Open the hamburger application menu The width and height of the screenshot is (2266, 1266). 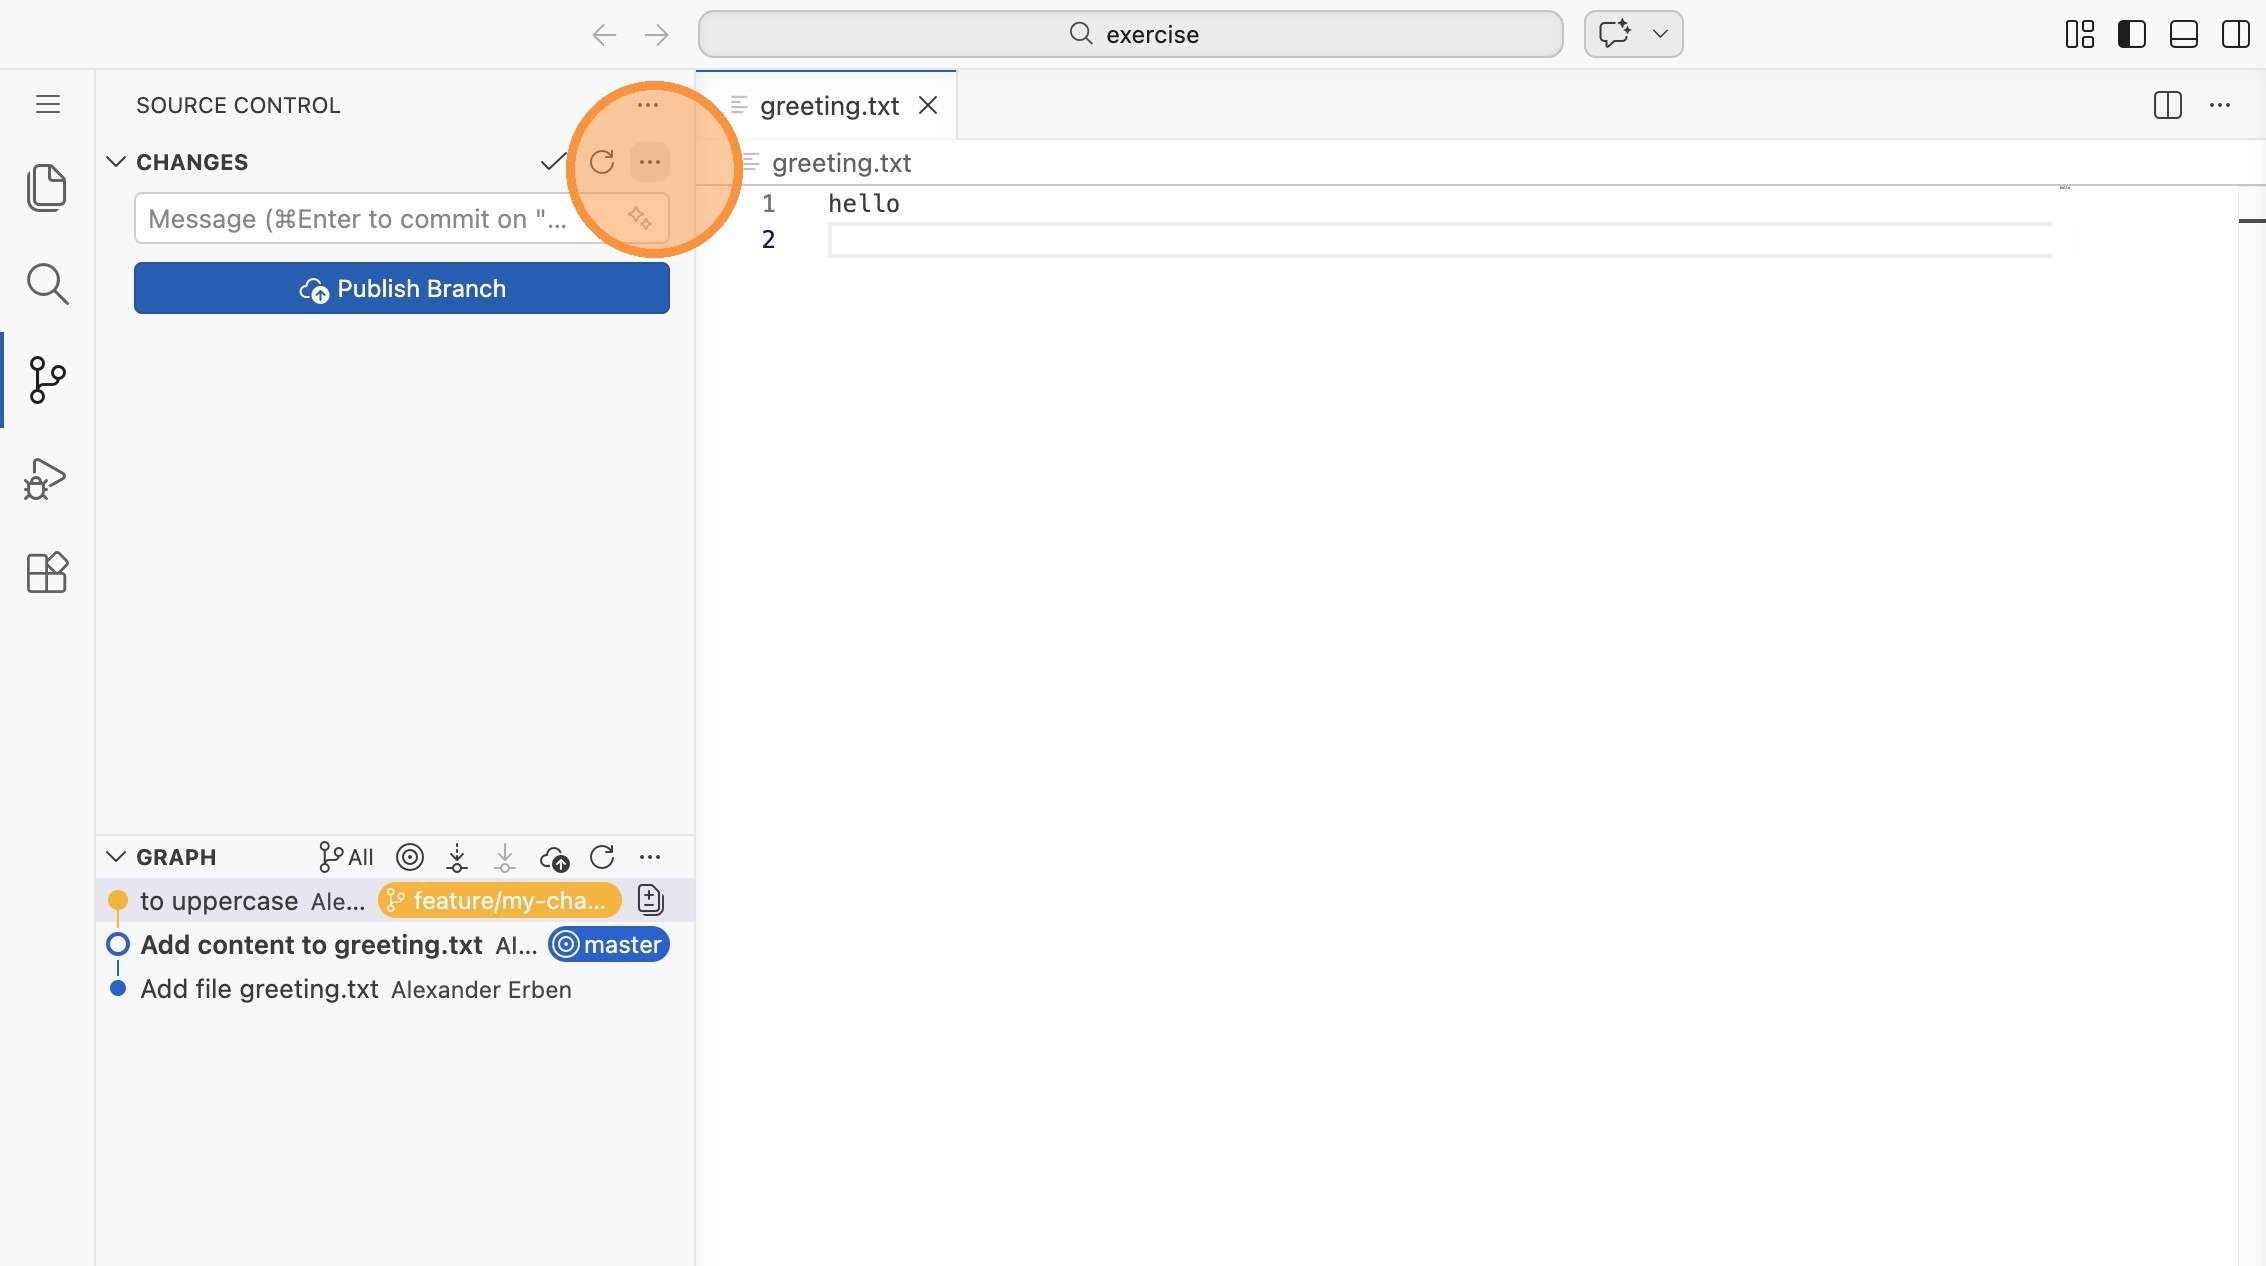(48, 105)
